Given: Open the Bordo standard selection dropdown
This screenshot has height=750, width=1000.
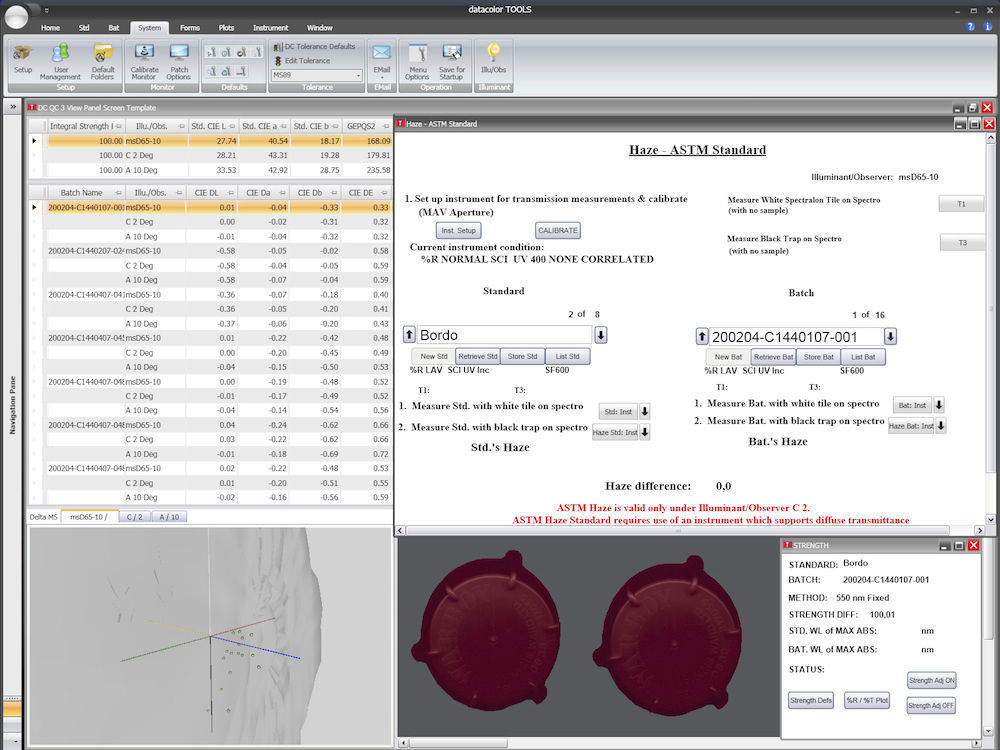Looking at the screenshot, I should [x=599, y=335].
